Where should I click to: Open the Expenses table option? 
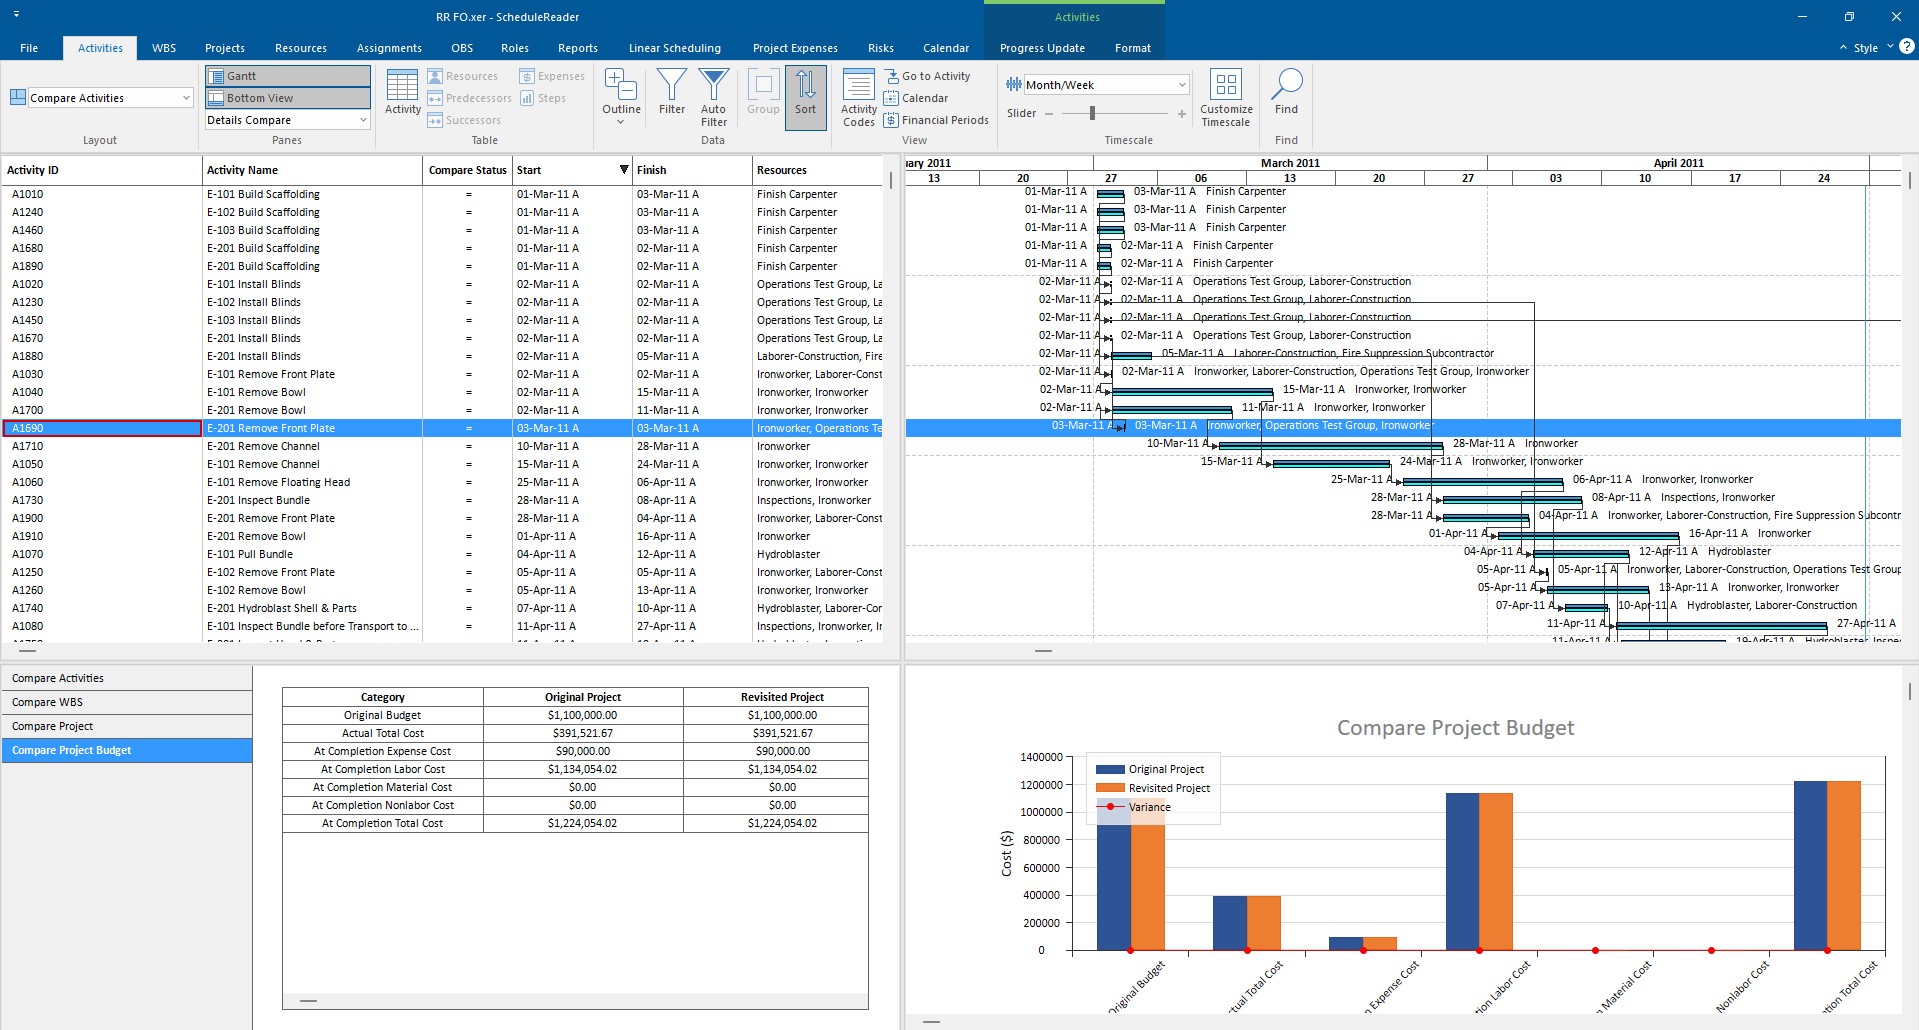(552, 76)
